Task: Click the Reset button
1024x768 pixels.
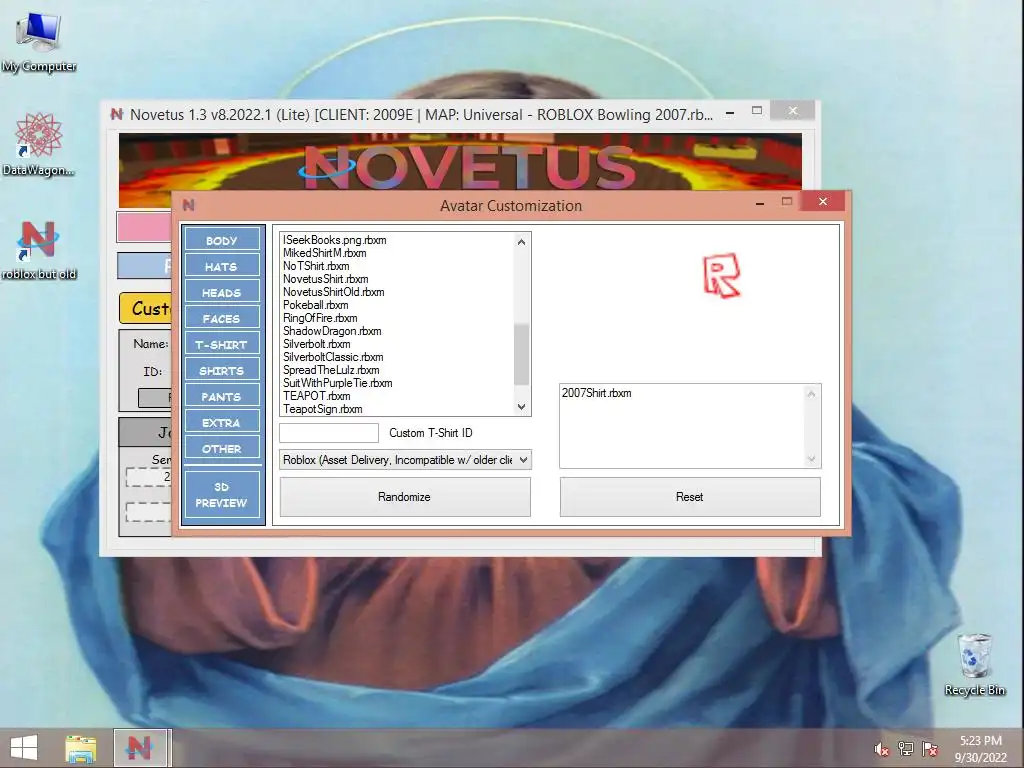Action: pyautogui.click(x=690, y=497)
